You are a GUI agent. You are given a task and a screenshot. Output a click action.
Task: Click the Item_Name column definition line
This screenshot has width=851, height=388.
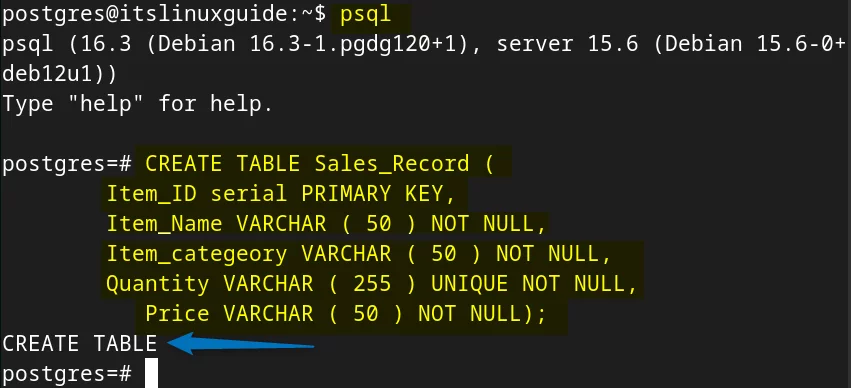point(326,224)
